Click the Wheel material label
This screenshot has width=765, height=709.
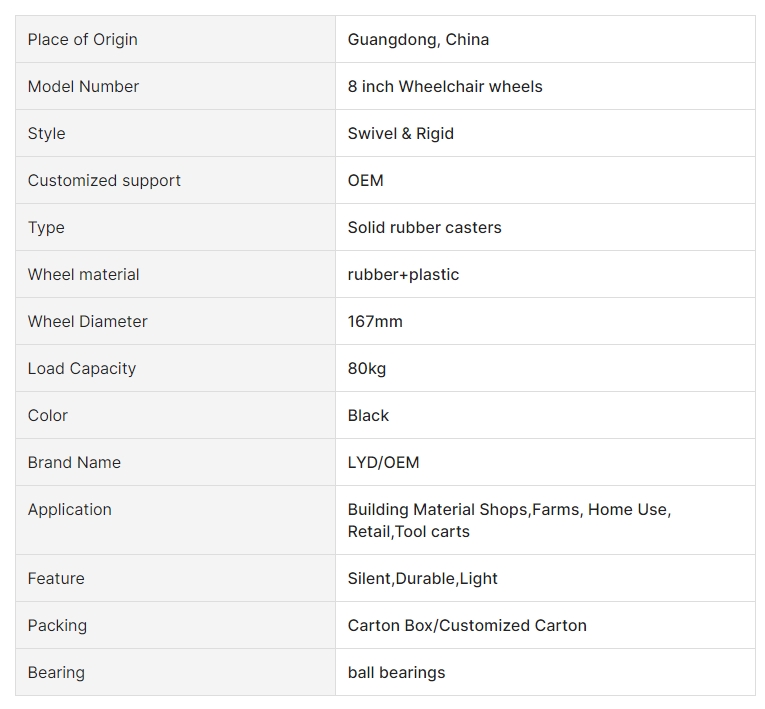[x=83, y=274]
